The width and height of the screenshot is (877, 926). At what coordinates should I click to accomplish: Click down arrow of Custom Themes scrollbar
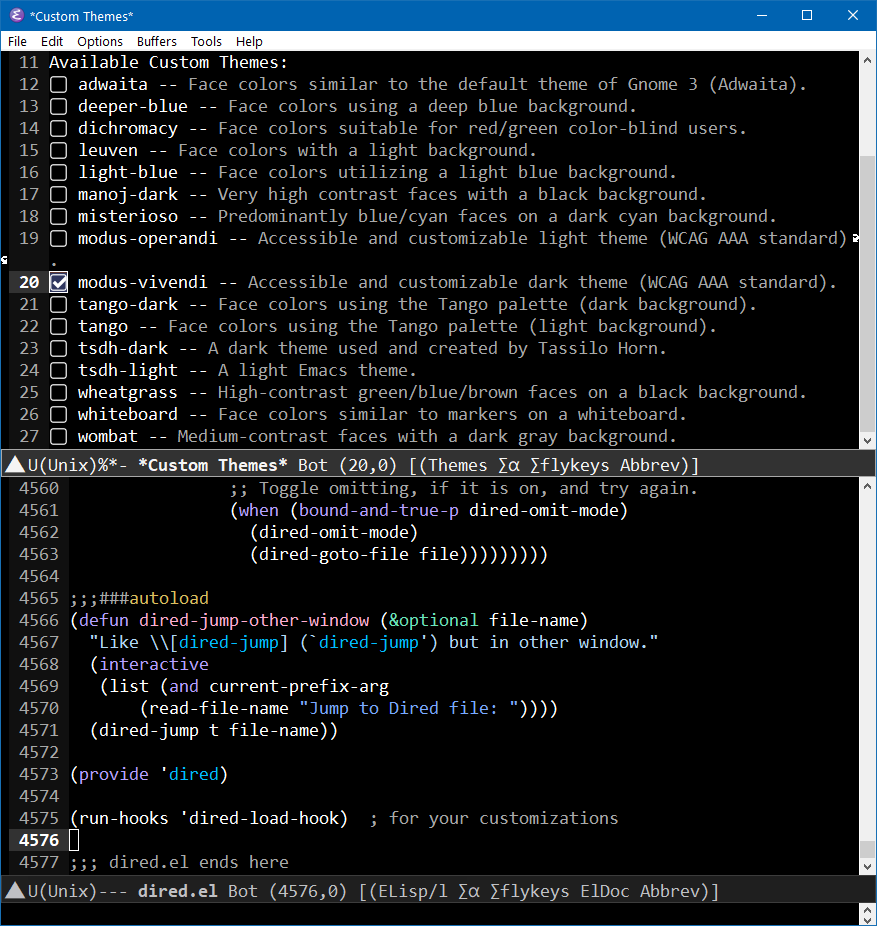pos(867,441)
